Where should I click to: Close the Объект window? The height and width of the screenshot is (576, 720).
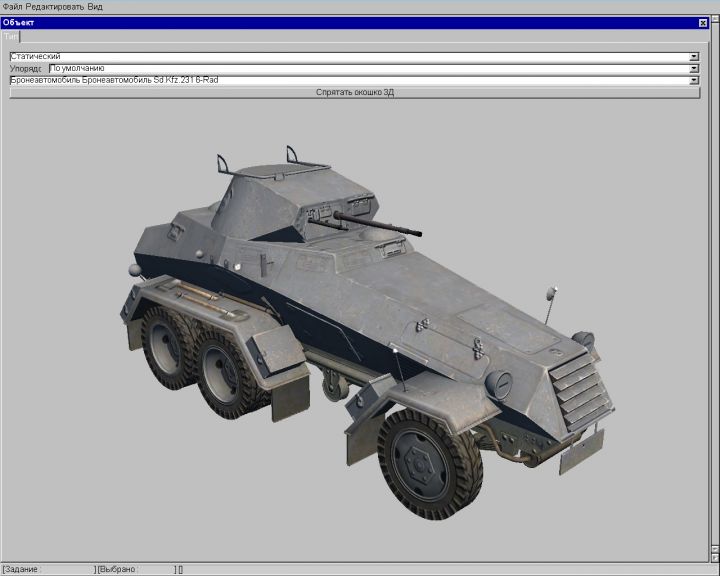click(x=702, y=23)
